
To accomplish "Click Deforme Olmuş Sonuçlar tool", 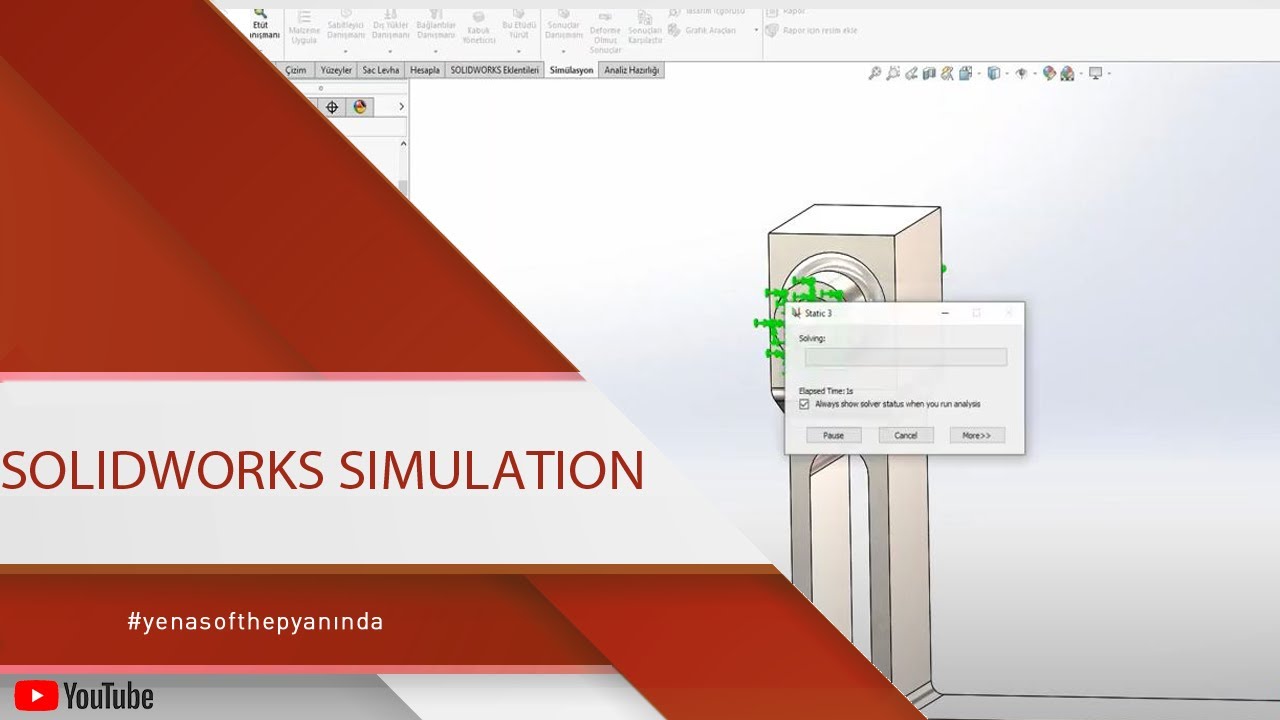I will pos(605,32).
